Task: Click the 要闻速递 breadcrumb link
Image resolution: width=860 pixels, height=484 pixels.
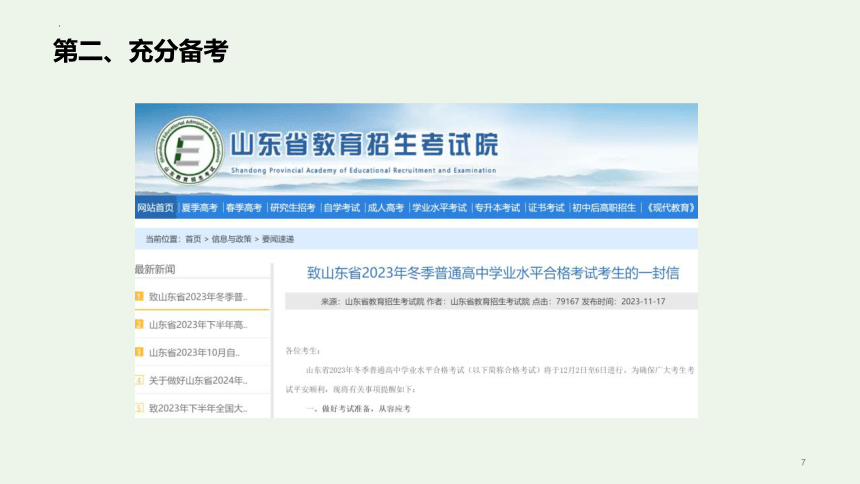Action: pyautogui.click(x=278, y=239)
